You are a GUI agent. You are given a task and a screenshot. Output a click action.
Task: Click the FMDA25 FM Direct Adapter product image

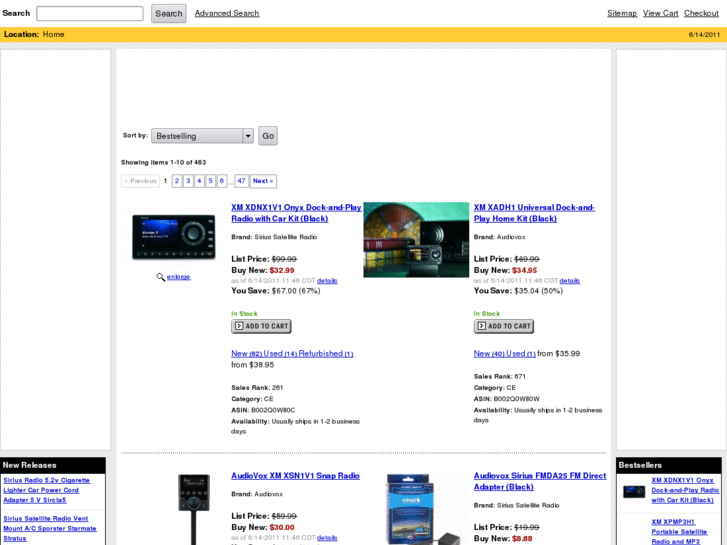click(x=422, y=508)
